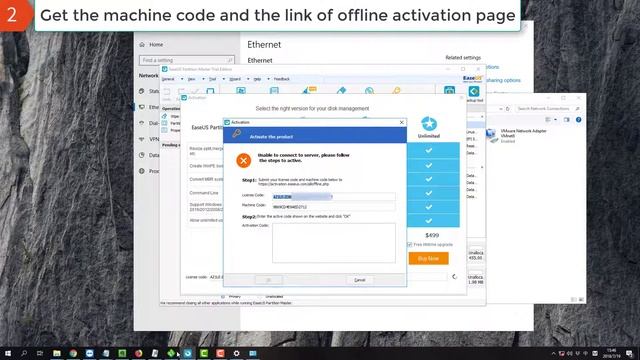The image size is (640, 360).
Task: Toggle the Free lifetime upgrade checkbox
Action: point(409,244)
